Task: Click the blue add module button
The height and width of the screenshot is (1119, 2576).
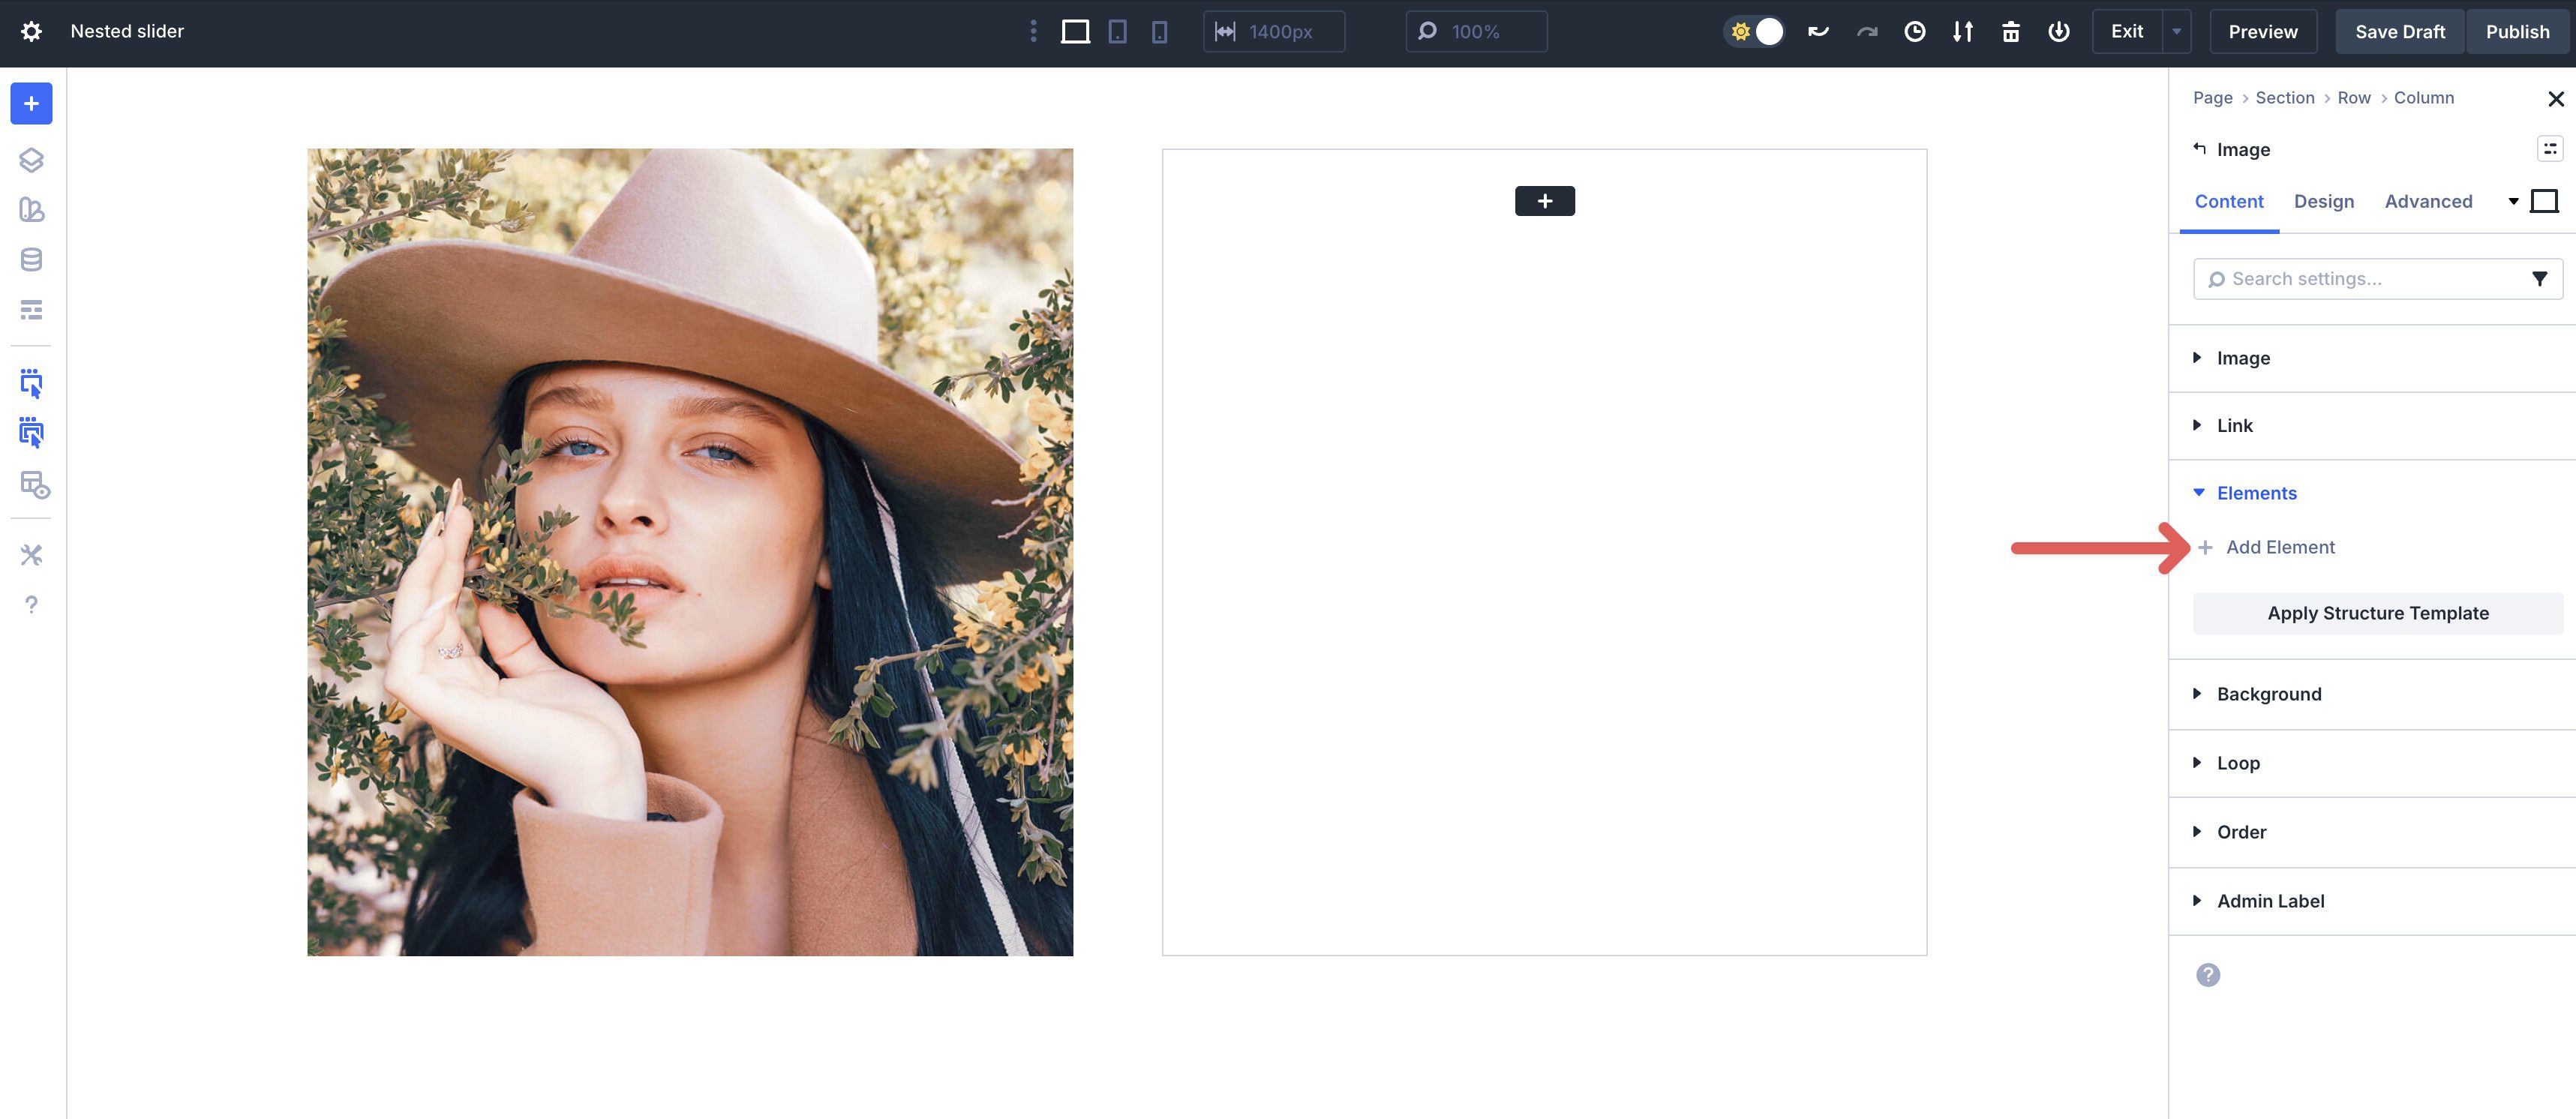Action: tap(31, 103)
